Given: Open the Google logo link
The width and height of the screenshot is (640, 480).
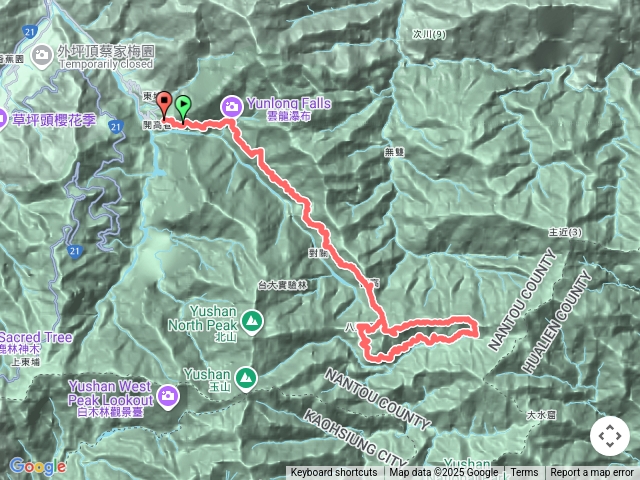Looking at the screenshot, I should pyautogui.click(x=38, y=466).
